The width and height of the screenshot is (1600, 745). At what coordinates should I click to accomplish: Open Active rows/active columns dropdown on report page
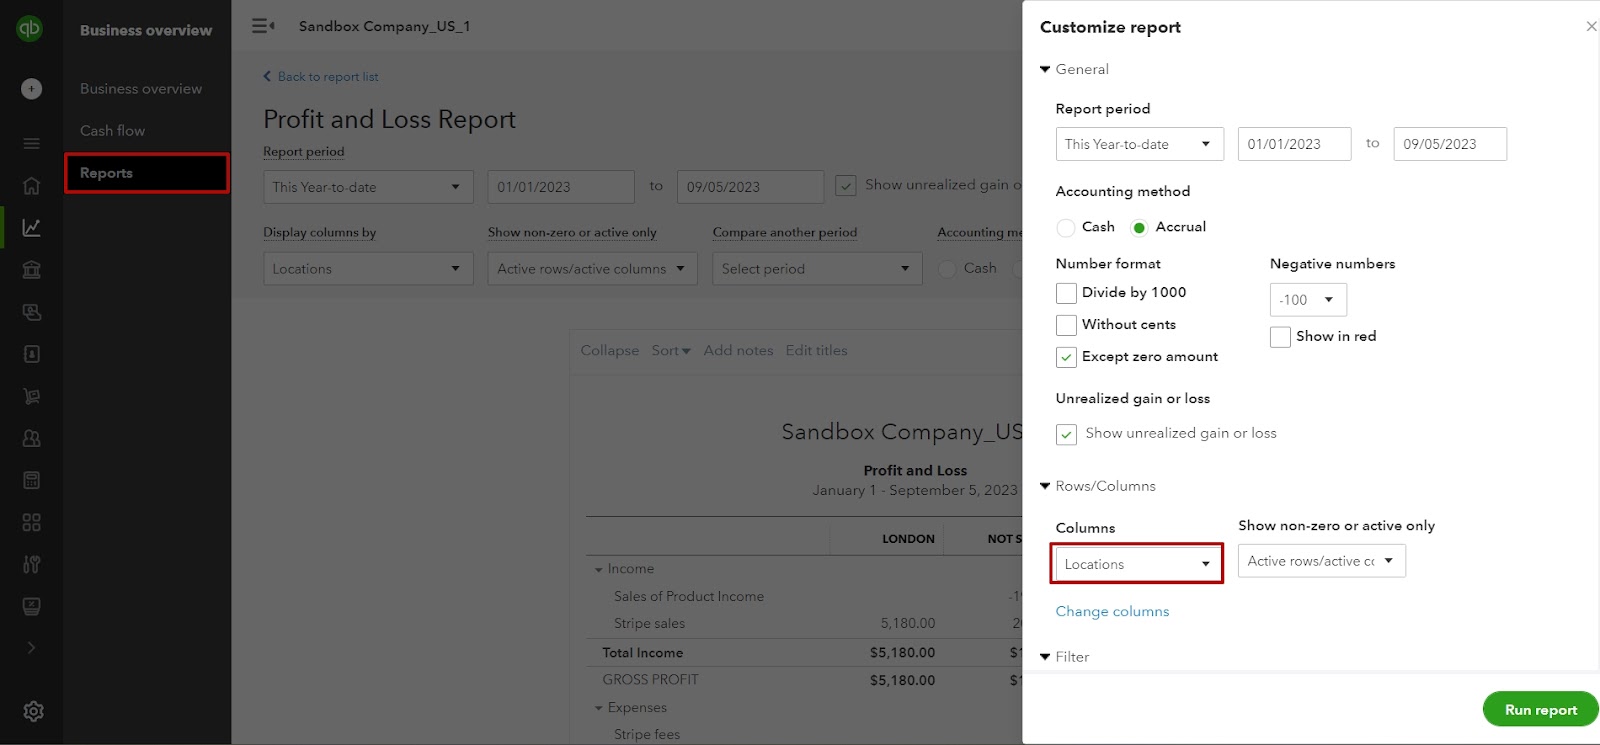(x=592, y=269)
